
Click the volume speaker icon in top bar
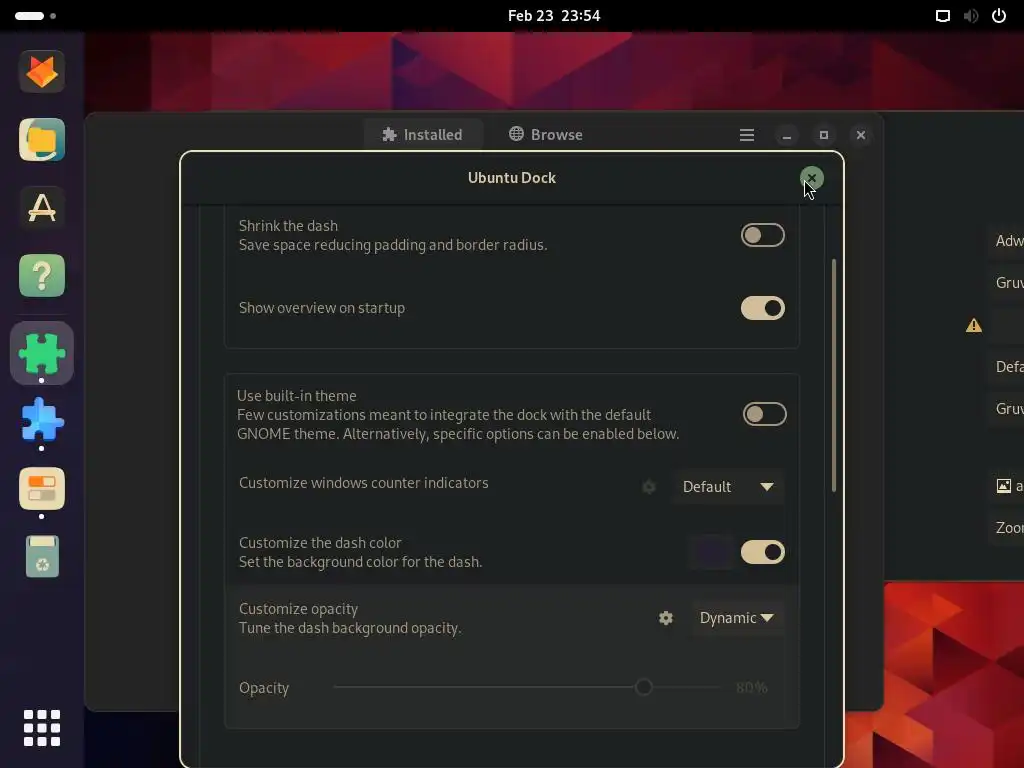pos(970,16)
